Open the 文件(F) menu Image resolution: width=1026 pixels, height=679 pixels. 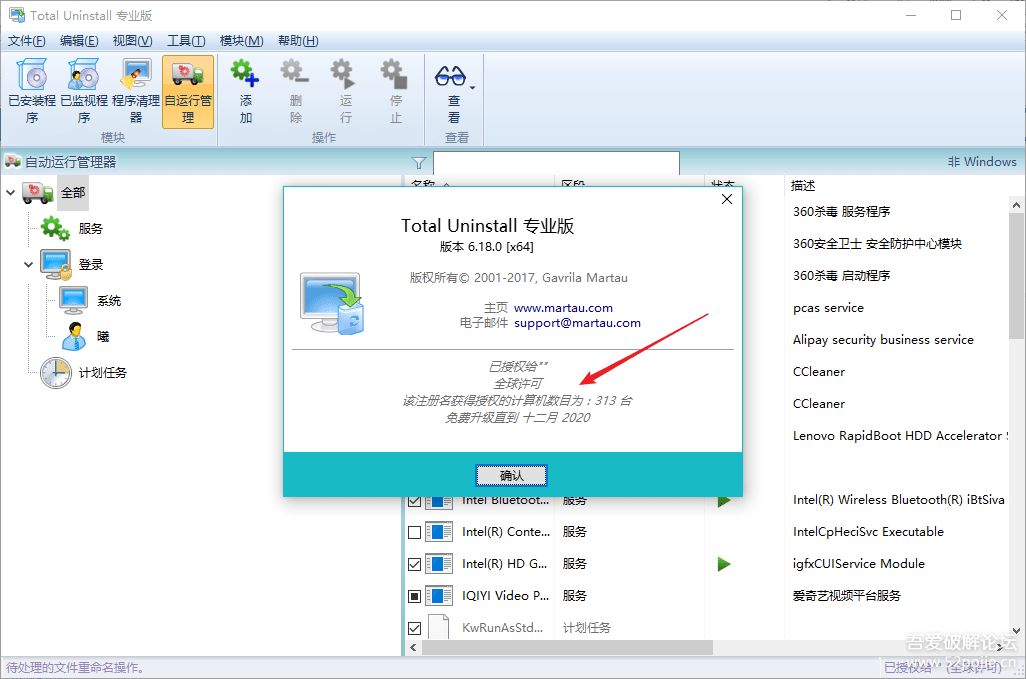point(27,41)
